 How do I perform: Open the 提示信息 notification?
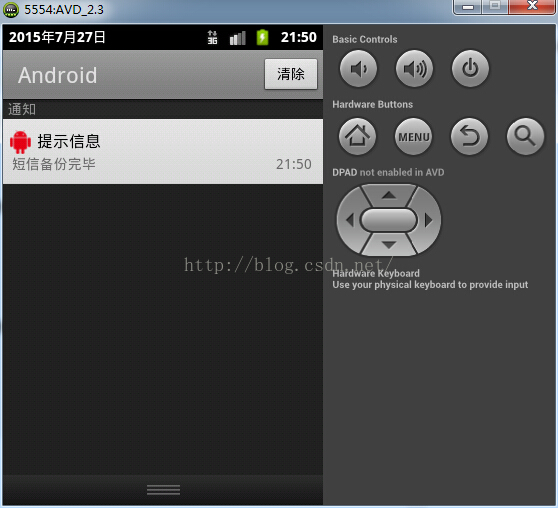point(163,152)
